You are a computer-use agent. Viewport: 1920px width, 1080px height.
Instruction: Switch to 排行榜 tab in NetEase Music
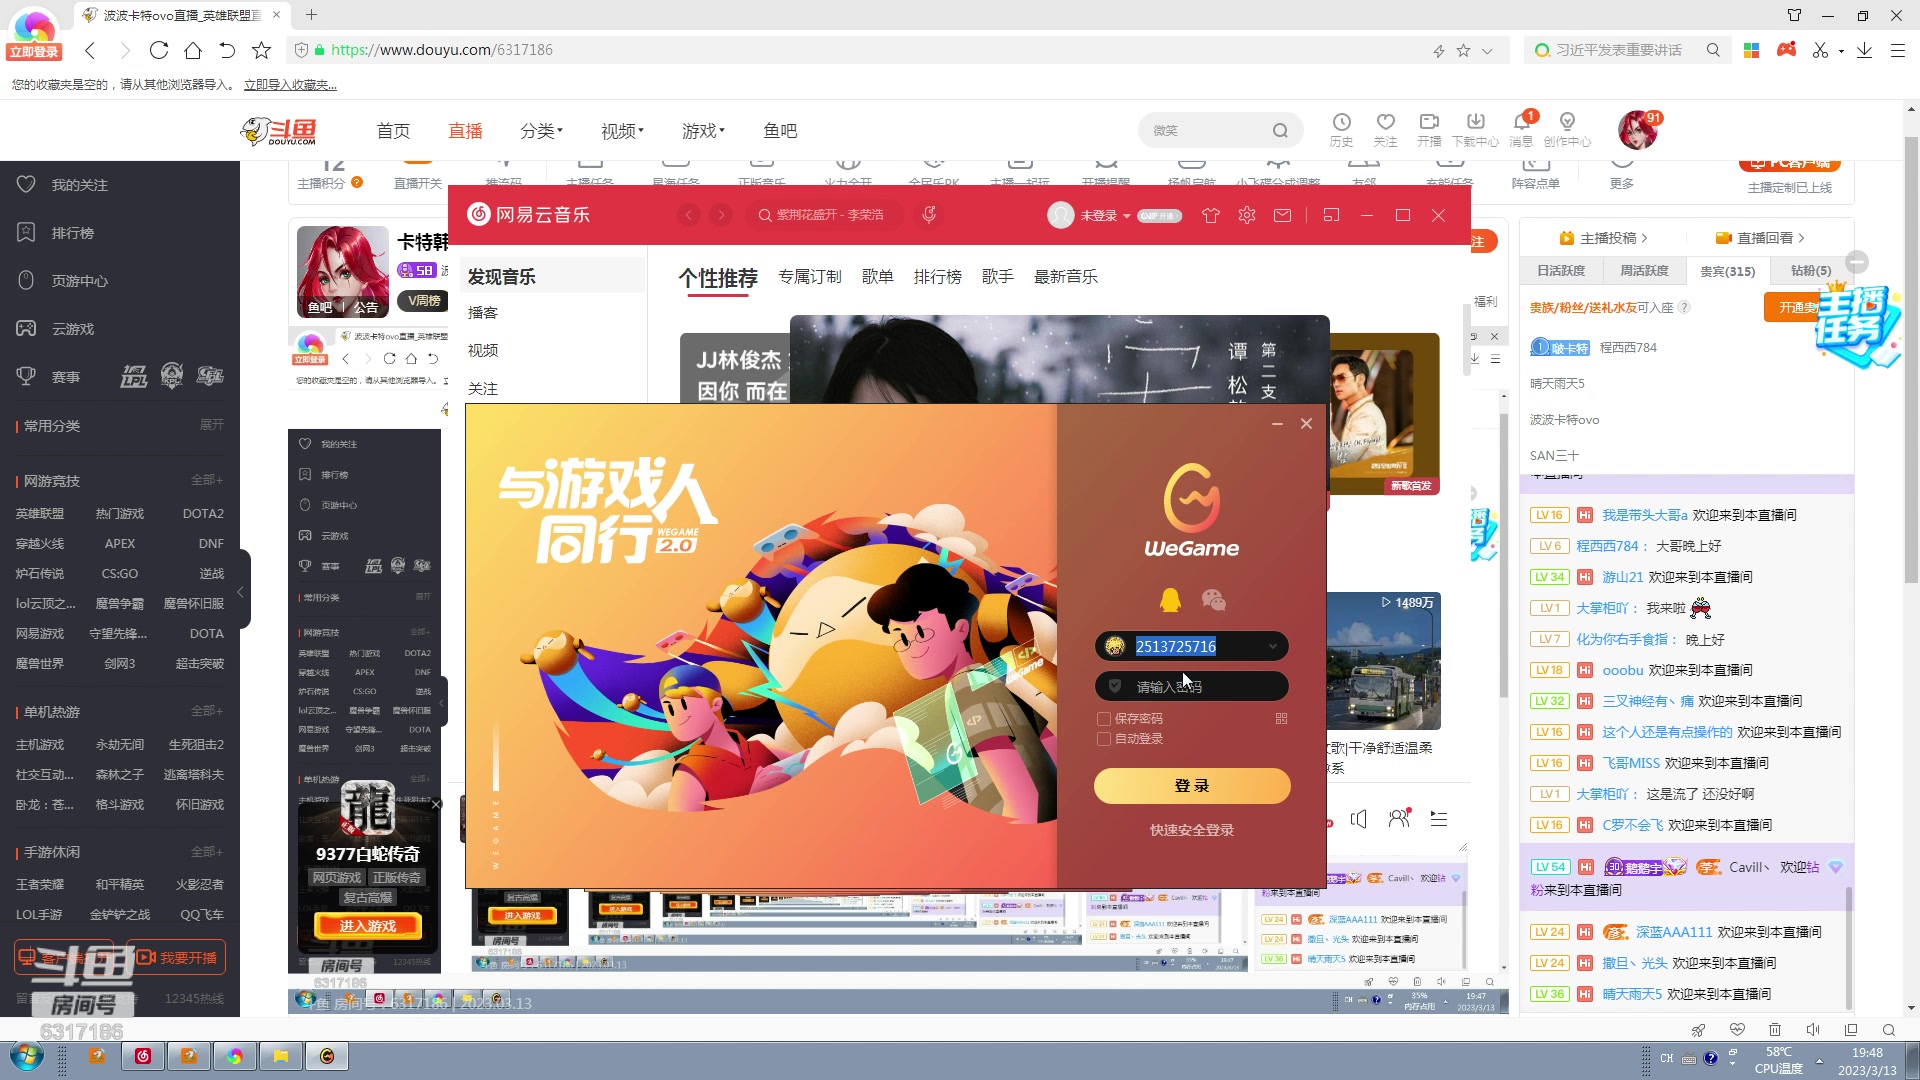pos(937,277)
